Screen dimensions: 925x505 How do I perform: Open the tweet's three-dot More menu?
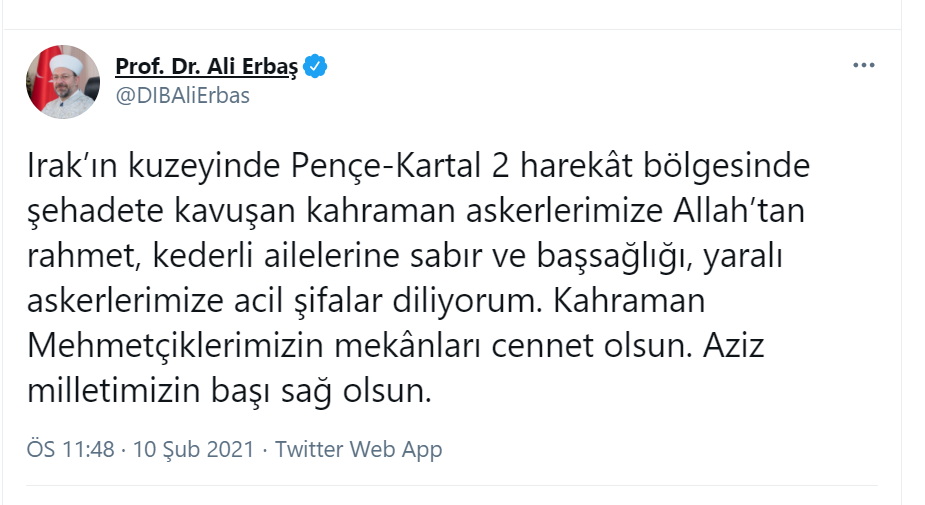[x=863, y=65]
